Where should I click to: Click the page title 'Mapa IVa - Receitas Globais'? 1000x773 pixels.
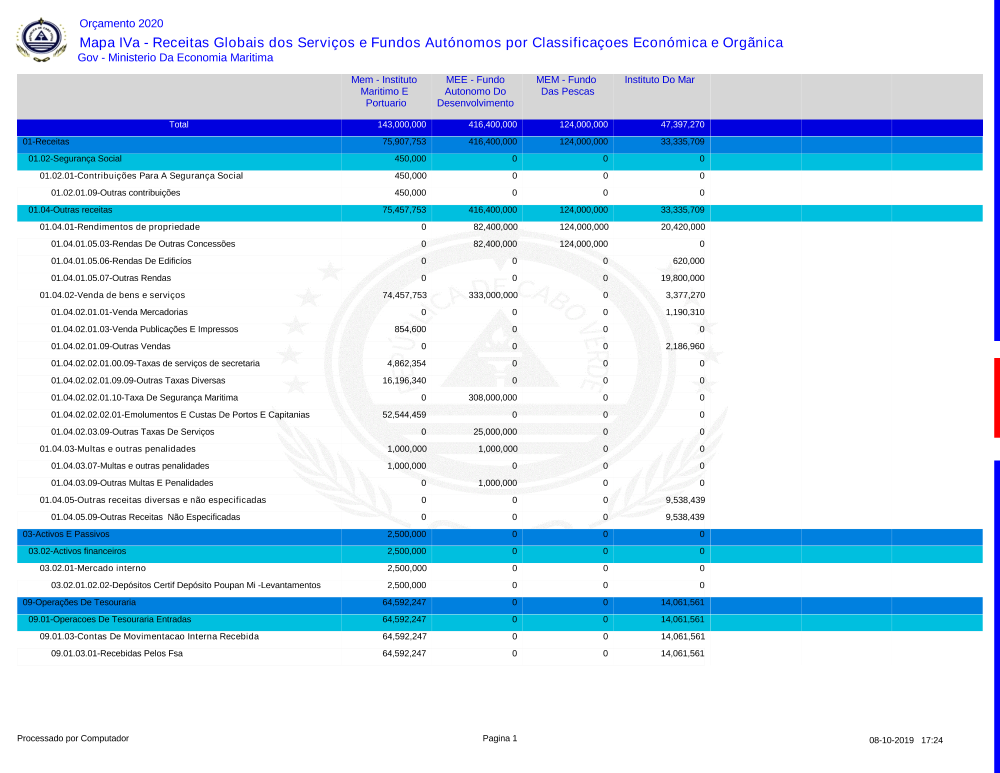(430, 42)
